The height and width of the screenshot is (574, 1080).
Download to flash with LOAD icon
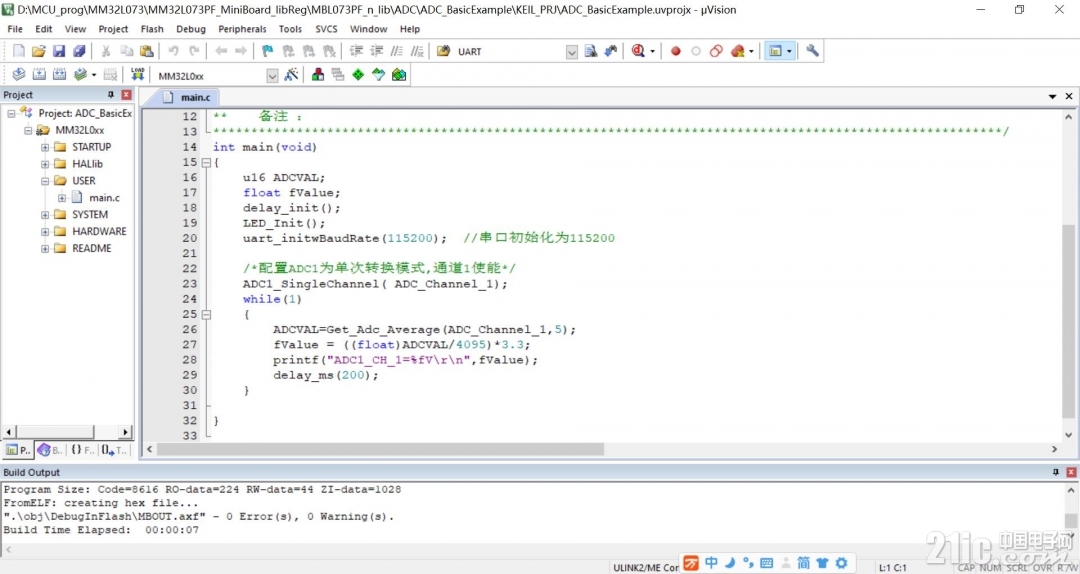(x=138, y=74)
